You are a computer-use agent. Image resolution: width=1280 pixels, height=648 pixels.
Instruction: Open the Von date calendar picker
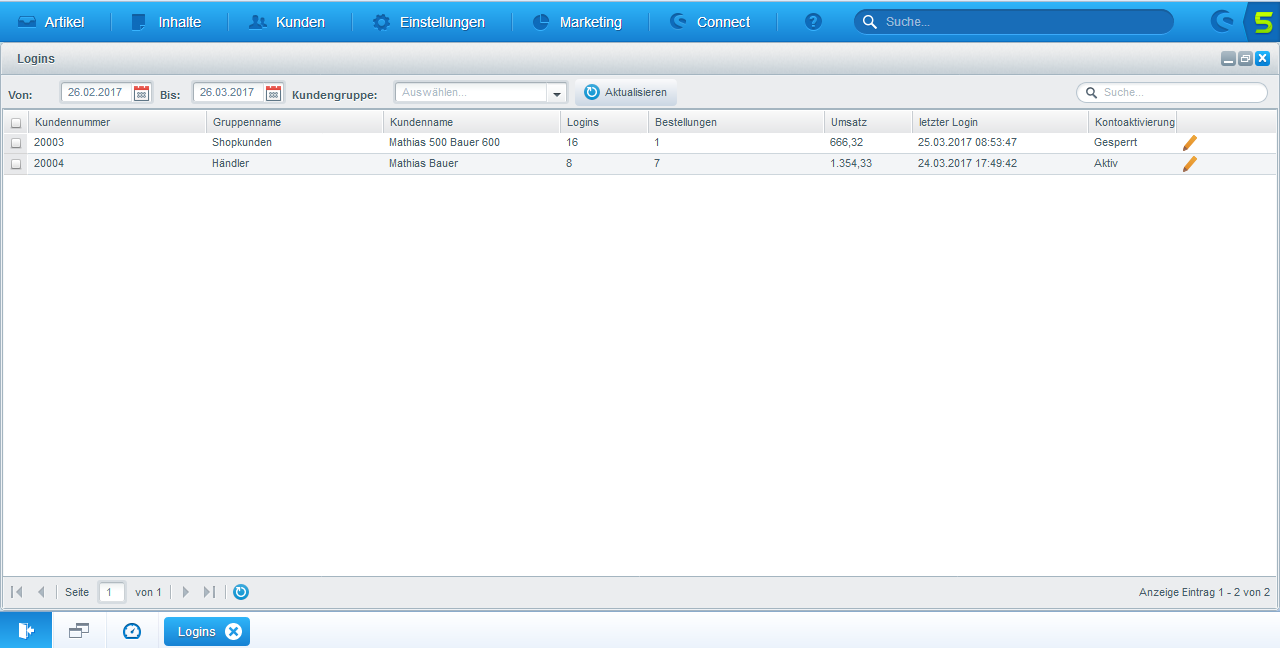(x=142, y=93)
